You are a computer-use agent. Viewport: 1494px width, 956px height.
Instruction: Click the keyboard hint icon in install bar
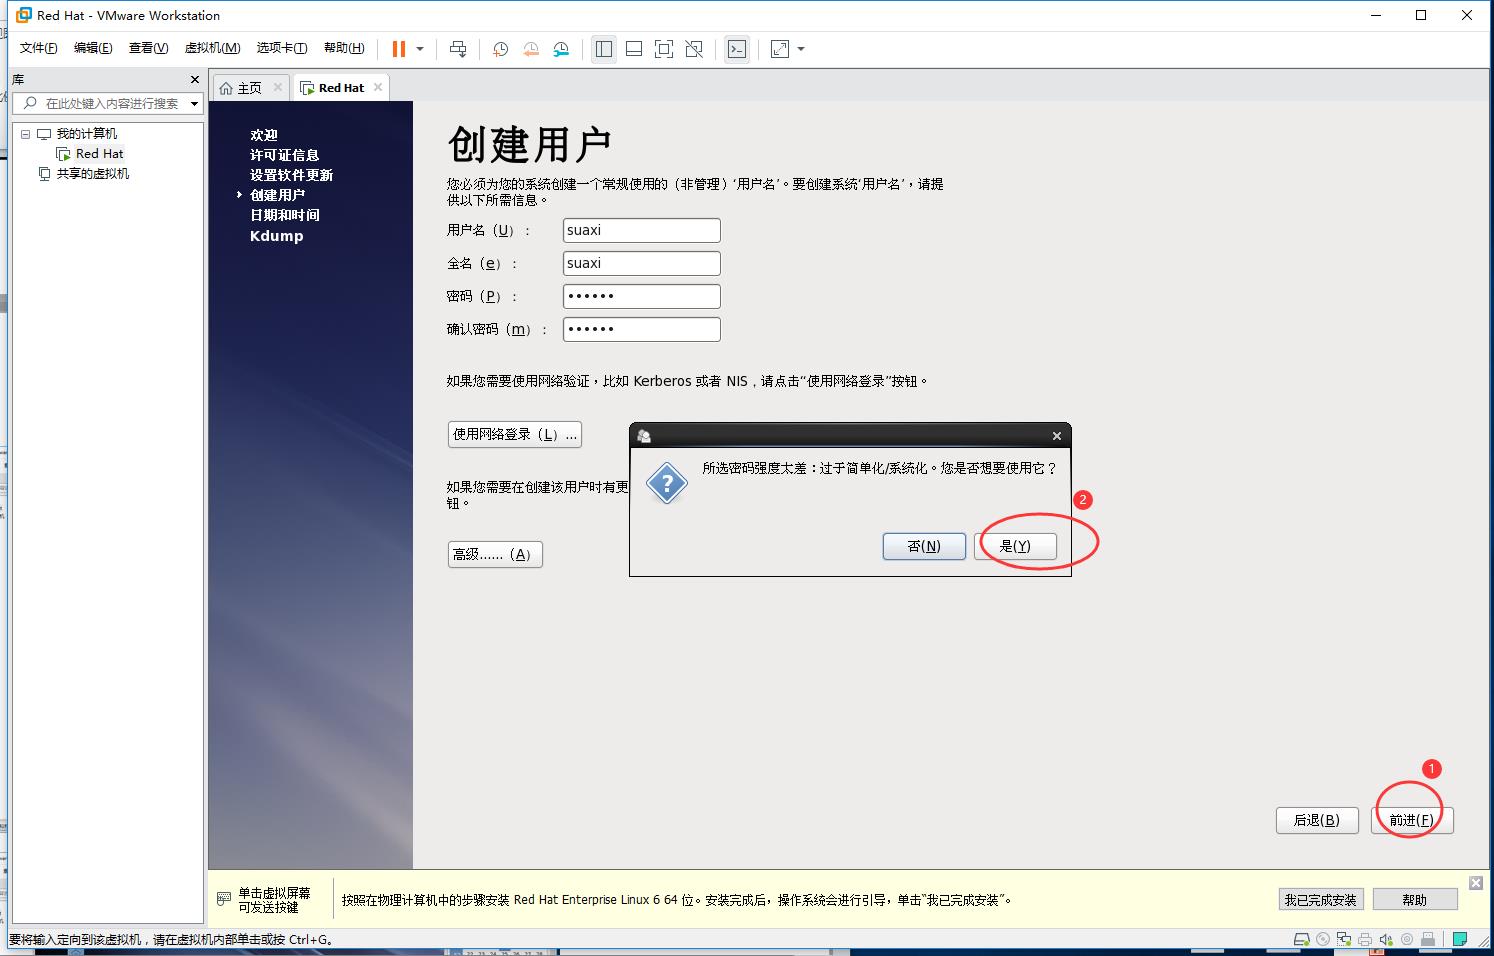click(224, 900)
